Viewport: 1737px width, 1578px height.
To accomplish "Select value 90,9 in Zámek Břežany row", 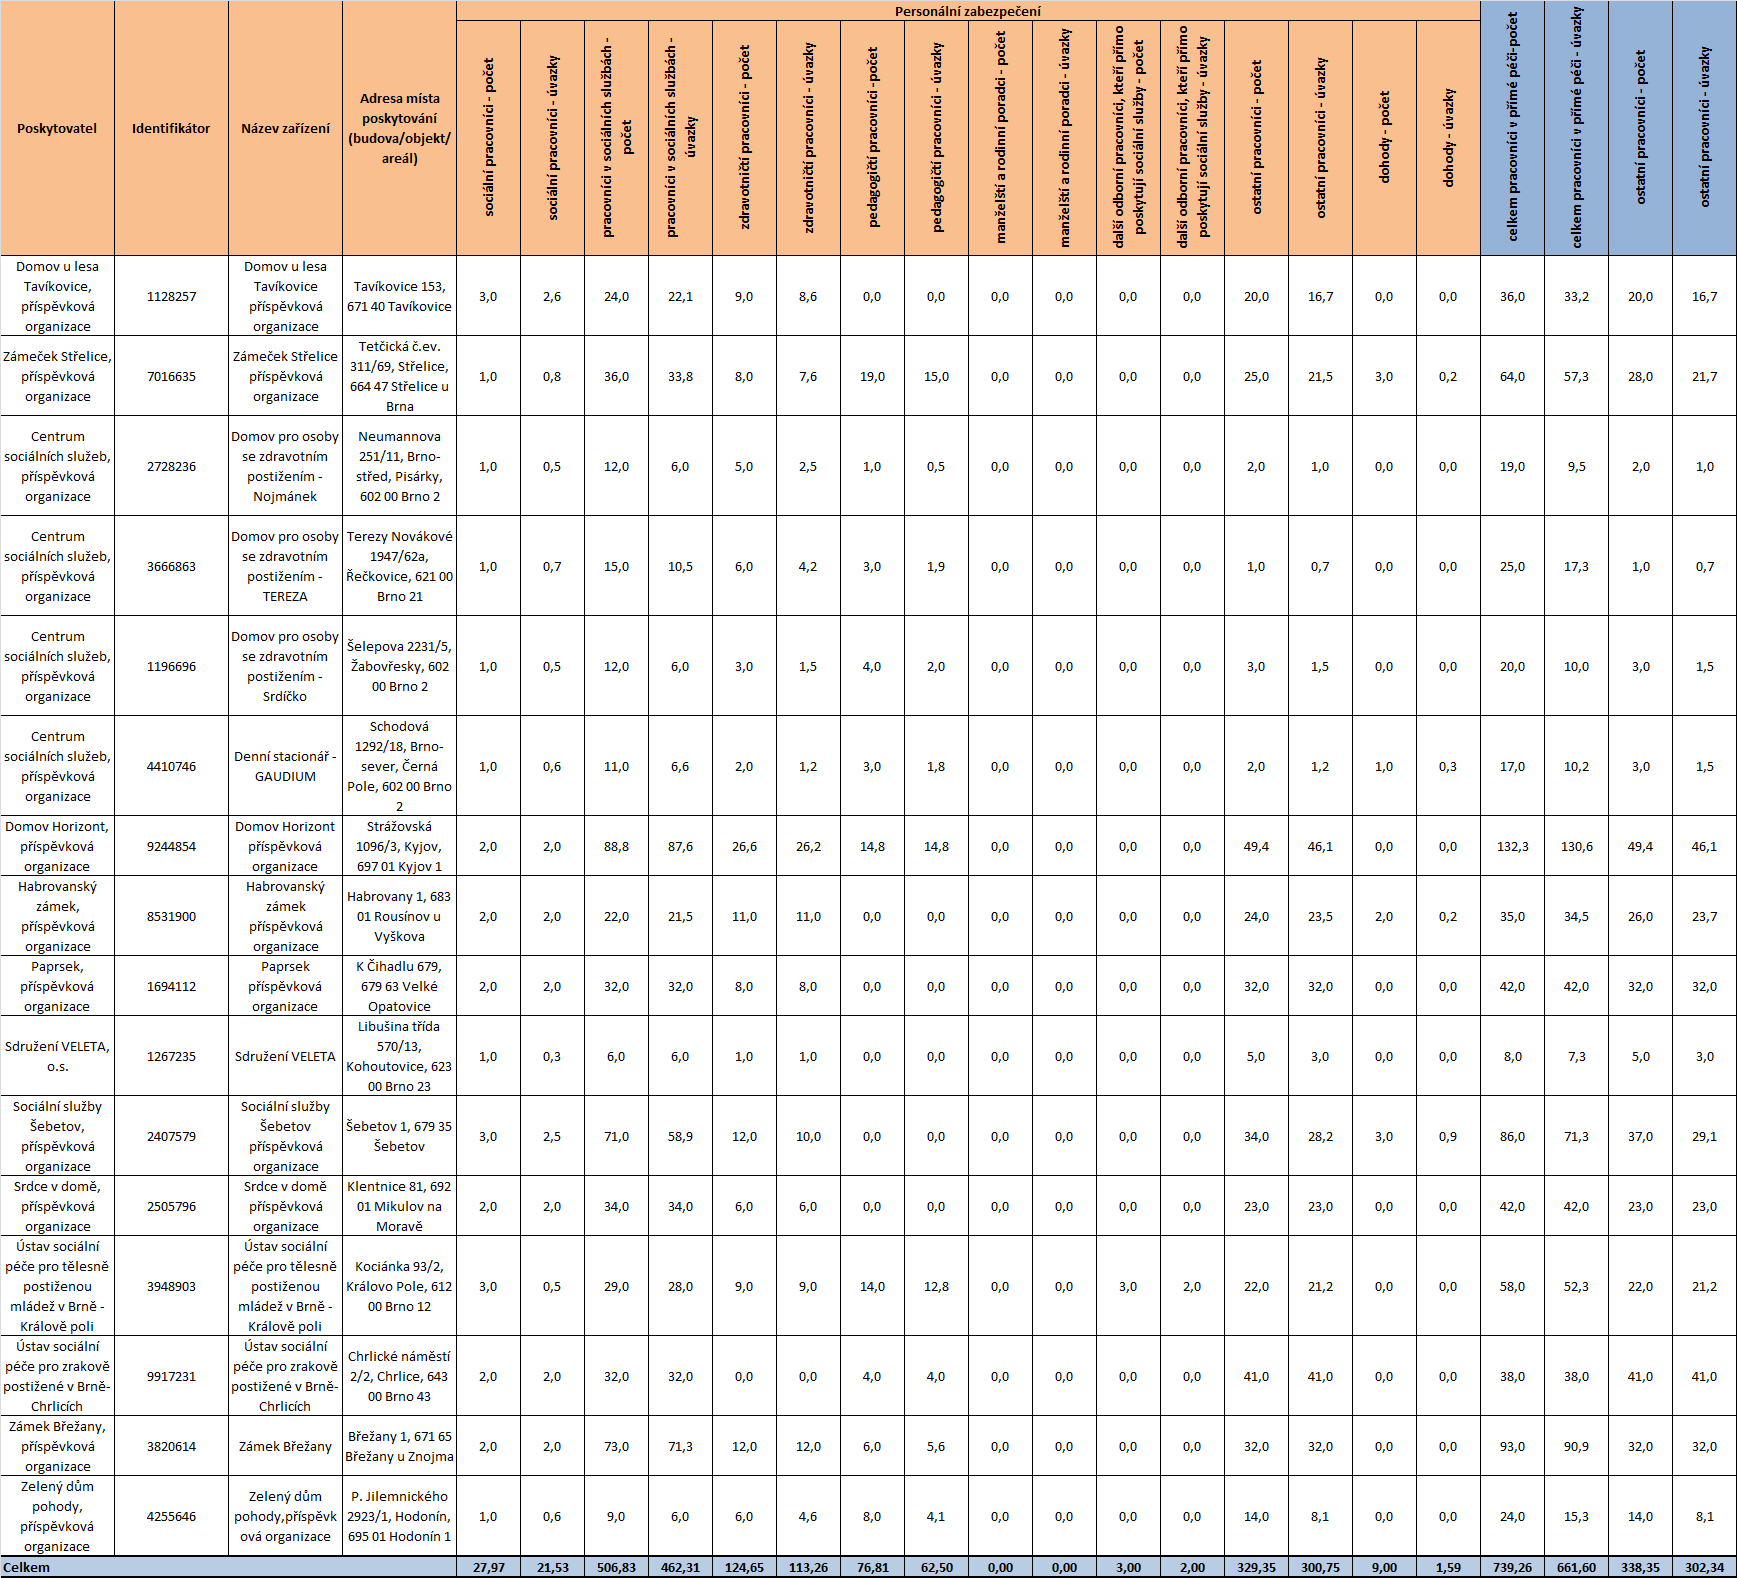I will point(1576,1446).
